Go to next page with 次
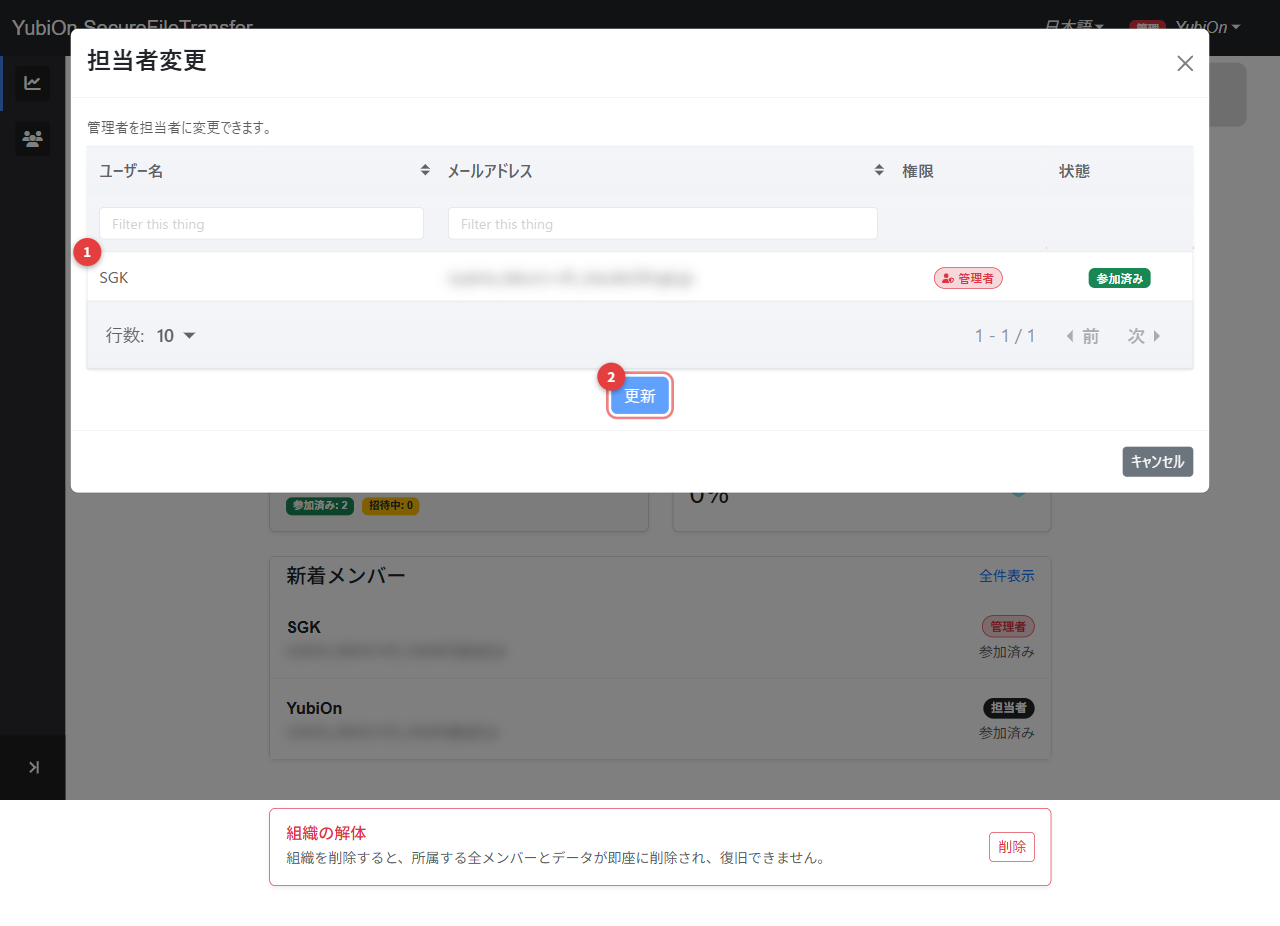 point(1144,336)
